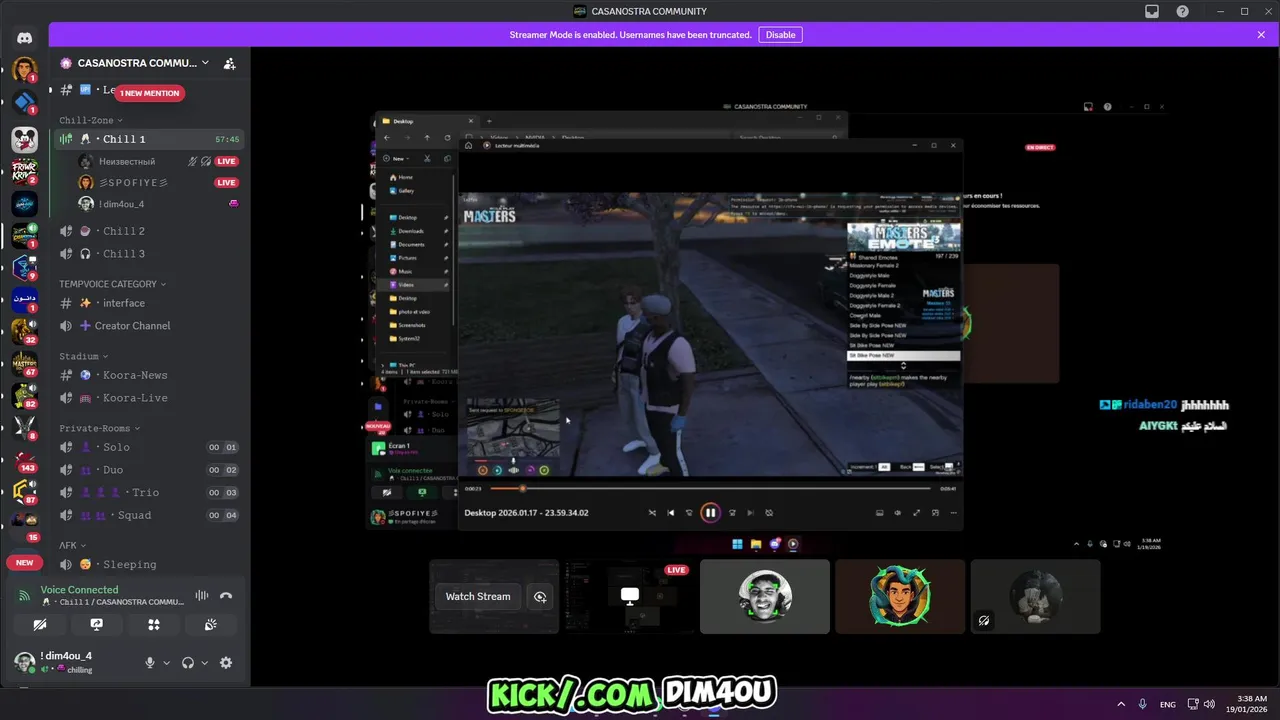
Task: Collapse the AFK category
Action: [72, 545]
